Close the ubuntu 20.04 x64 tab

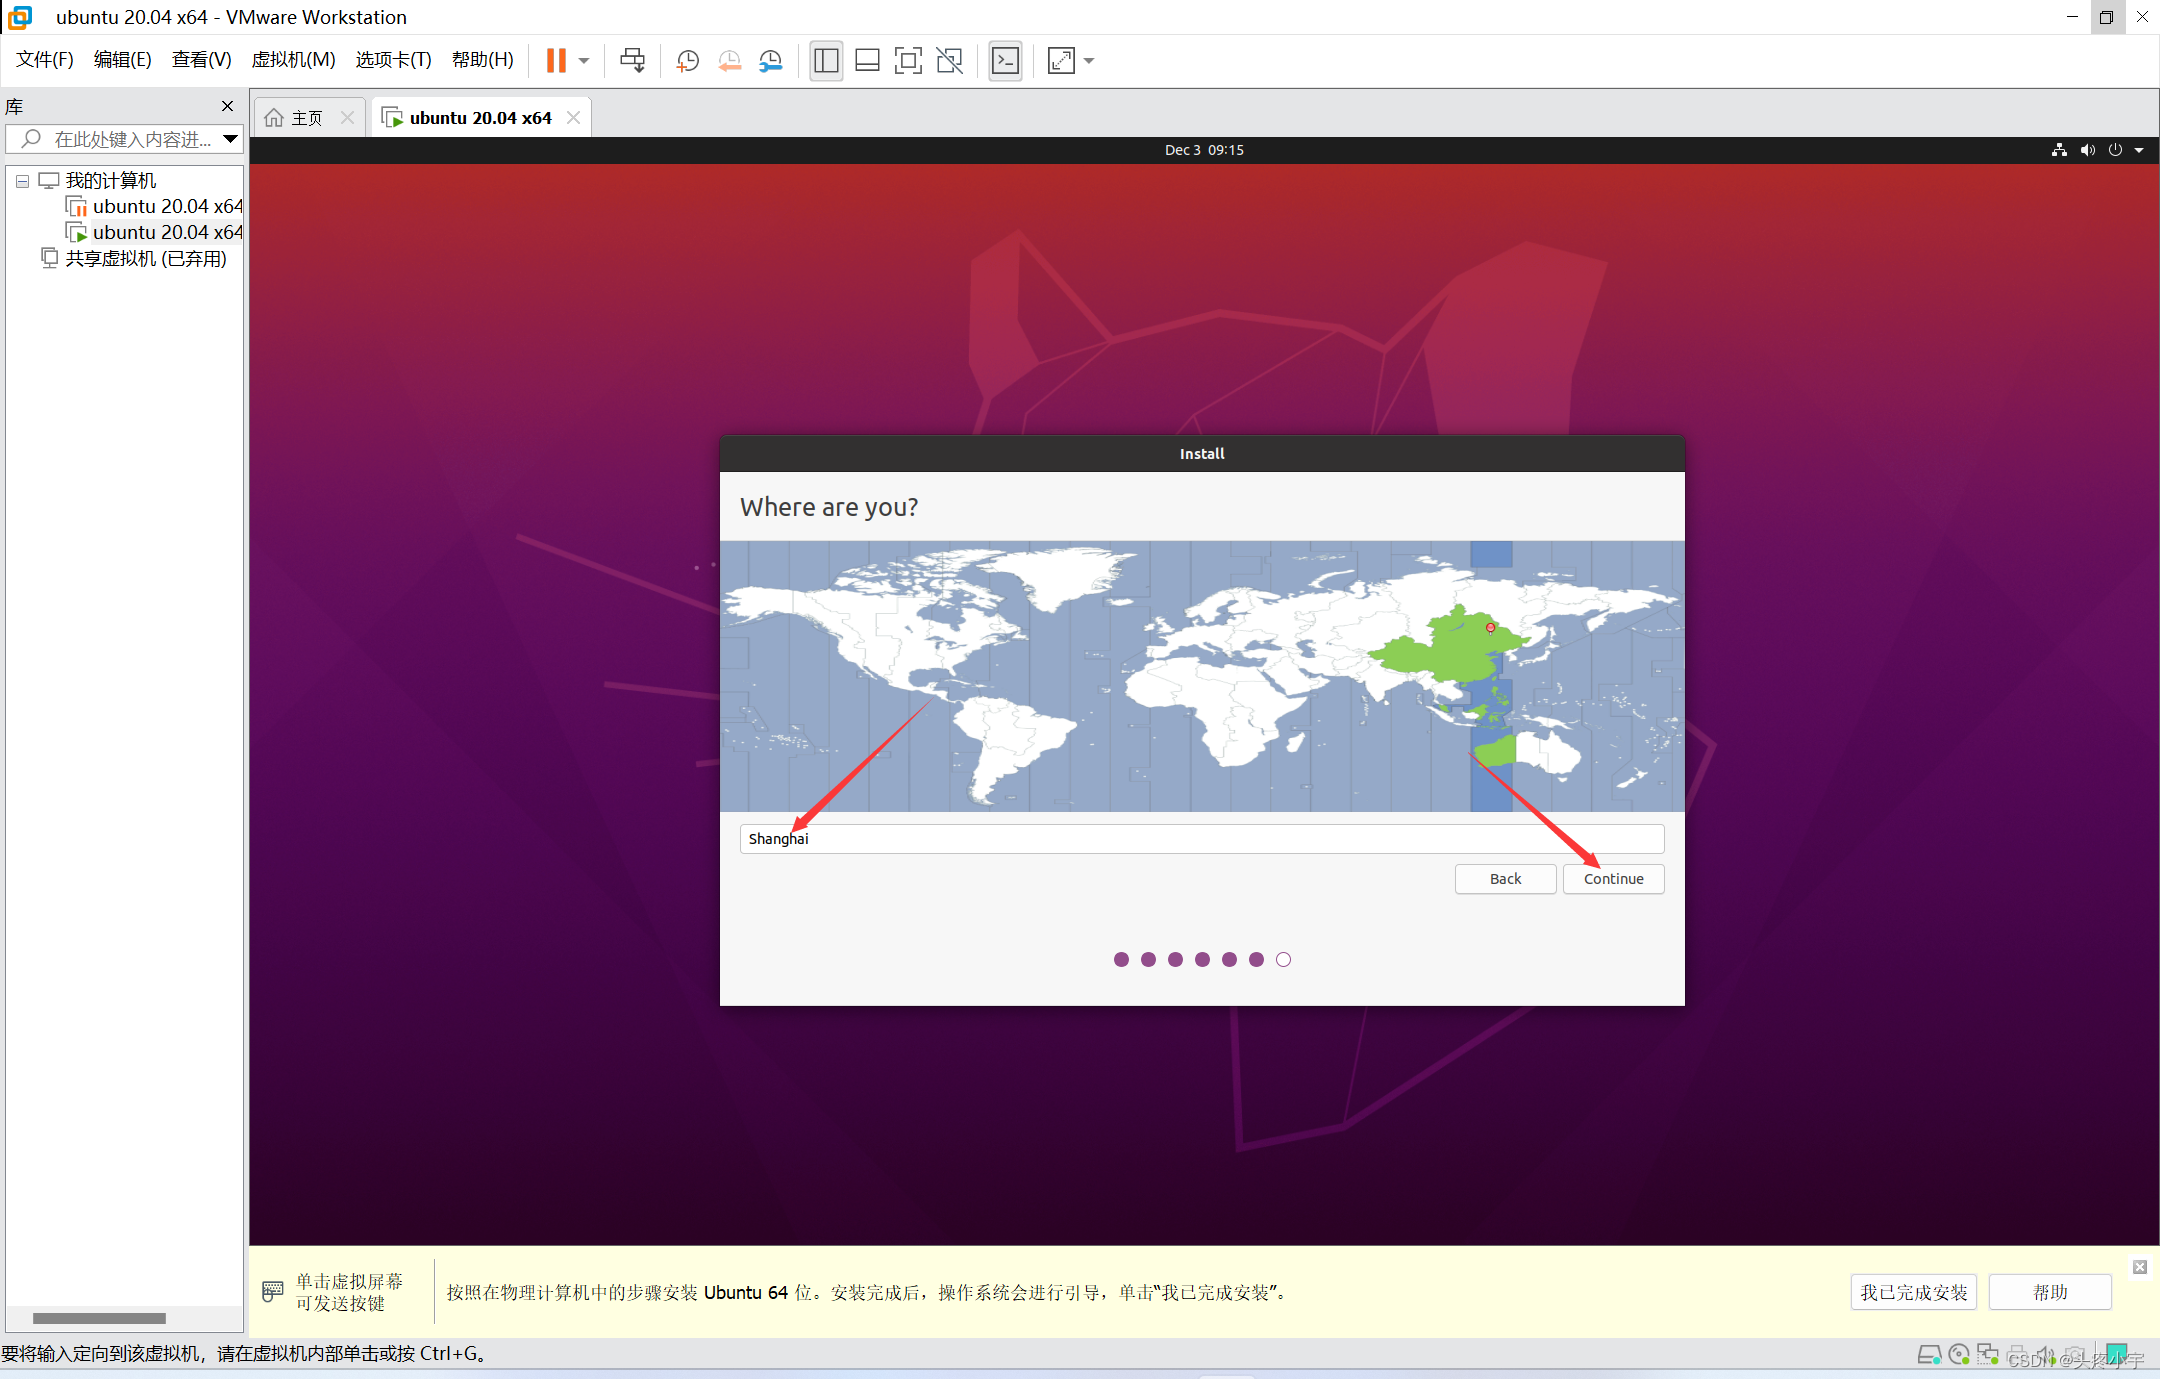click(x=573, y=118)
